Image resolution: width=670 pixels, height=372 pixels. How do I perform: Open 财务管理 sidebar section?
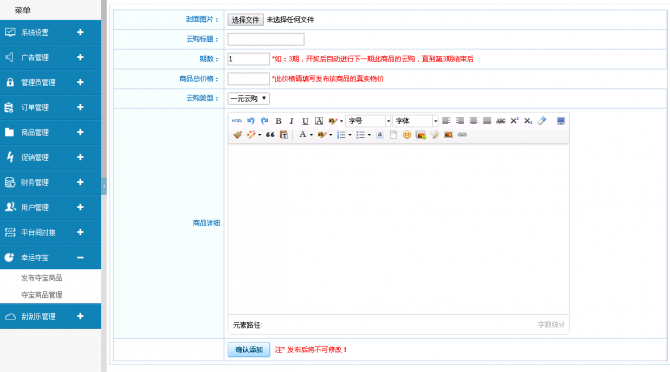point(50,182)
